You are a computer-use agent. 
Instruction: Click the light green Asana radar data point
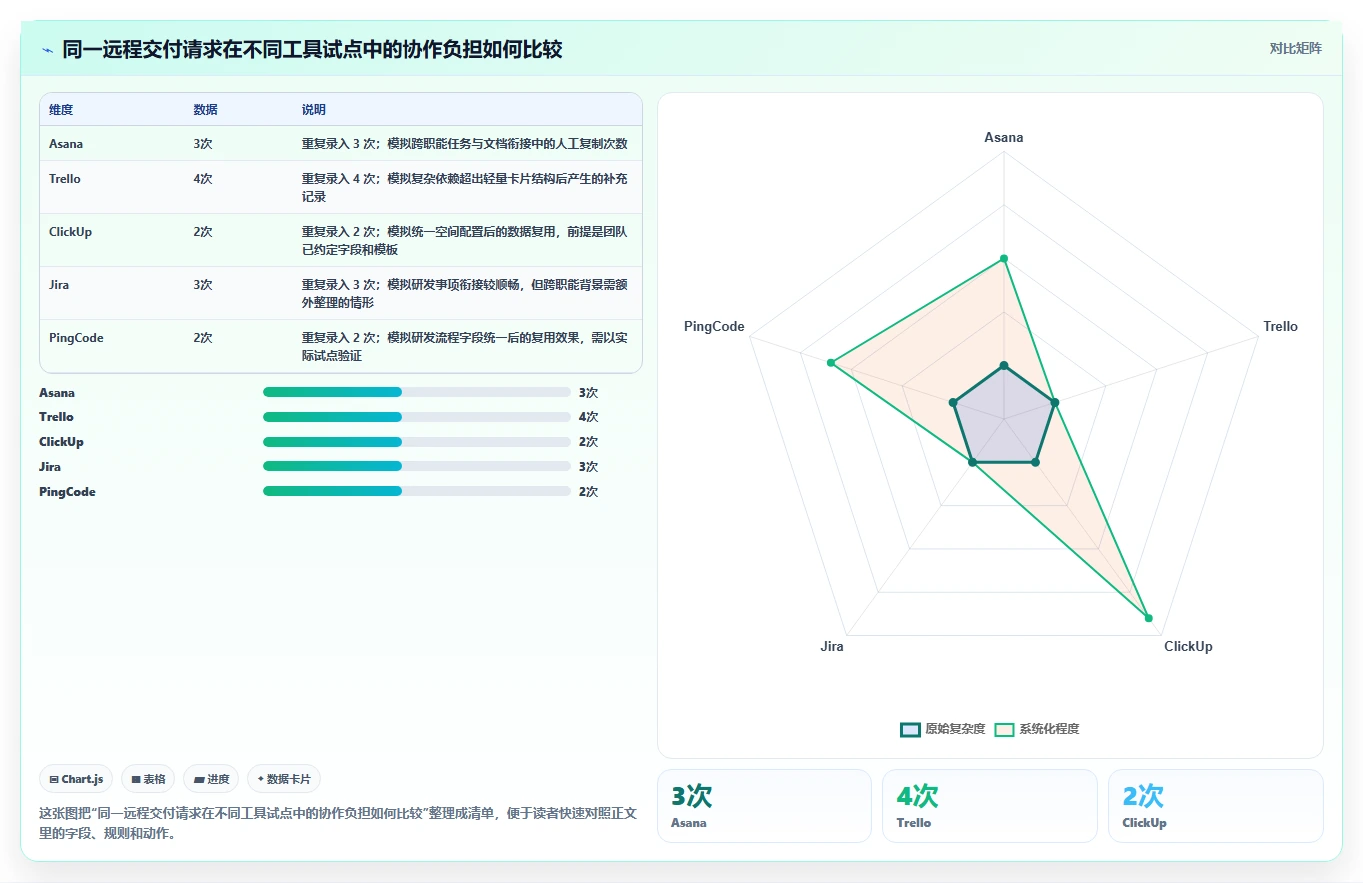click(x=1004, y=259)
